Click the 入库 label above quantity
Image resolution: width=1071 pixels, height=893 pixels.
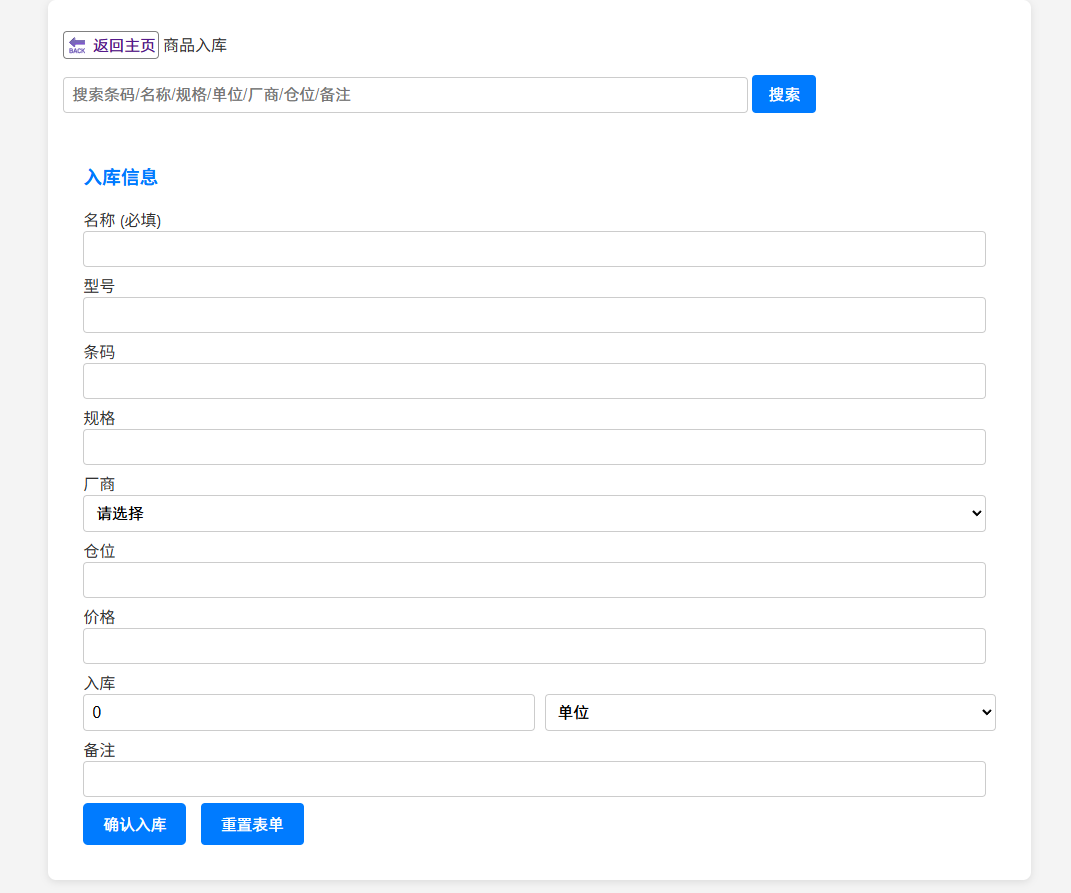click(99, 683)
